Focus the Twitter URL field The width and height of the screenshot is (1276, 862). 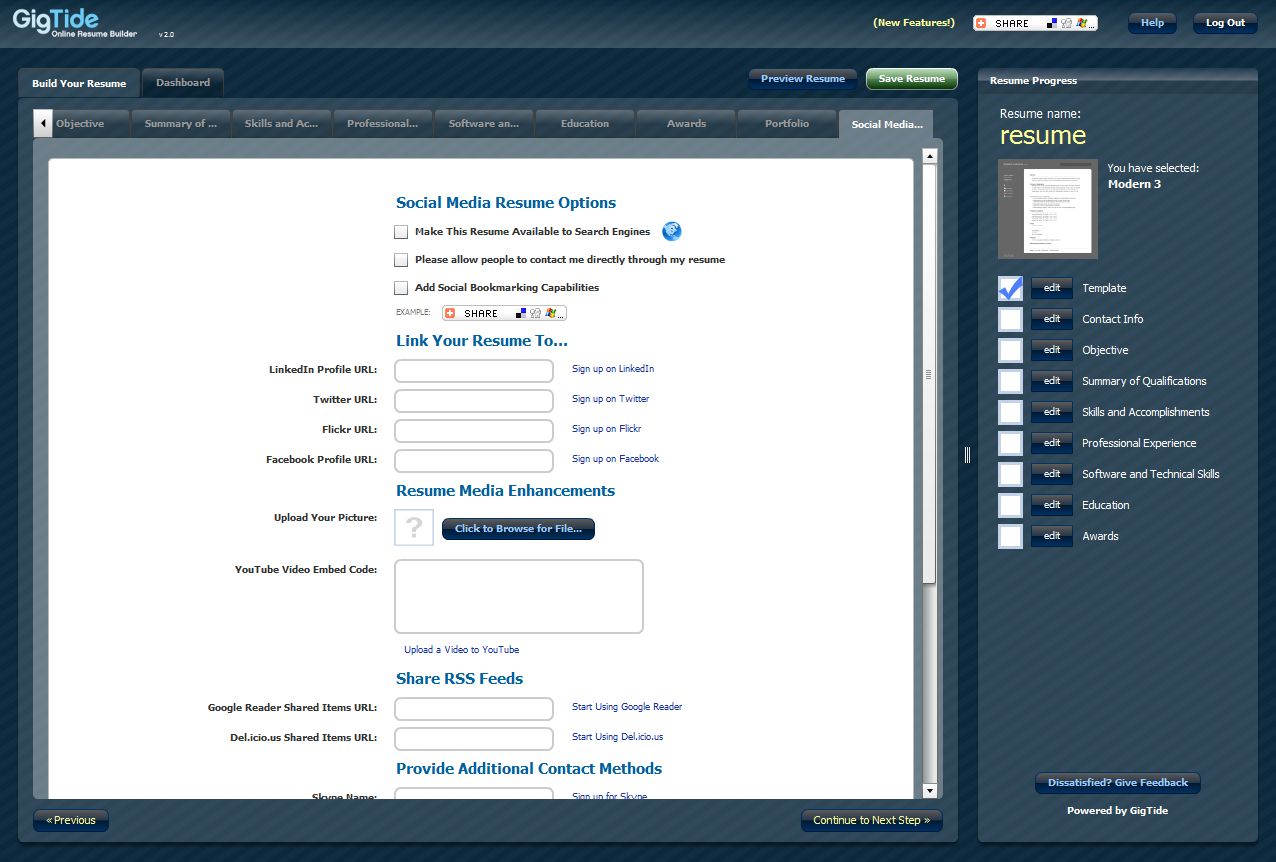(474, 401)
